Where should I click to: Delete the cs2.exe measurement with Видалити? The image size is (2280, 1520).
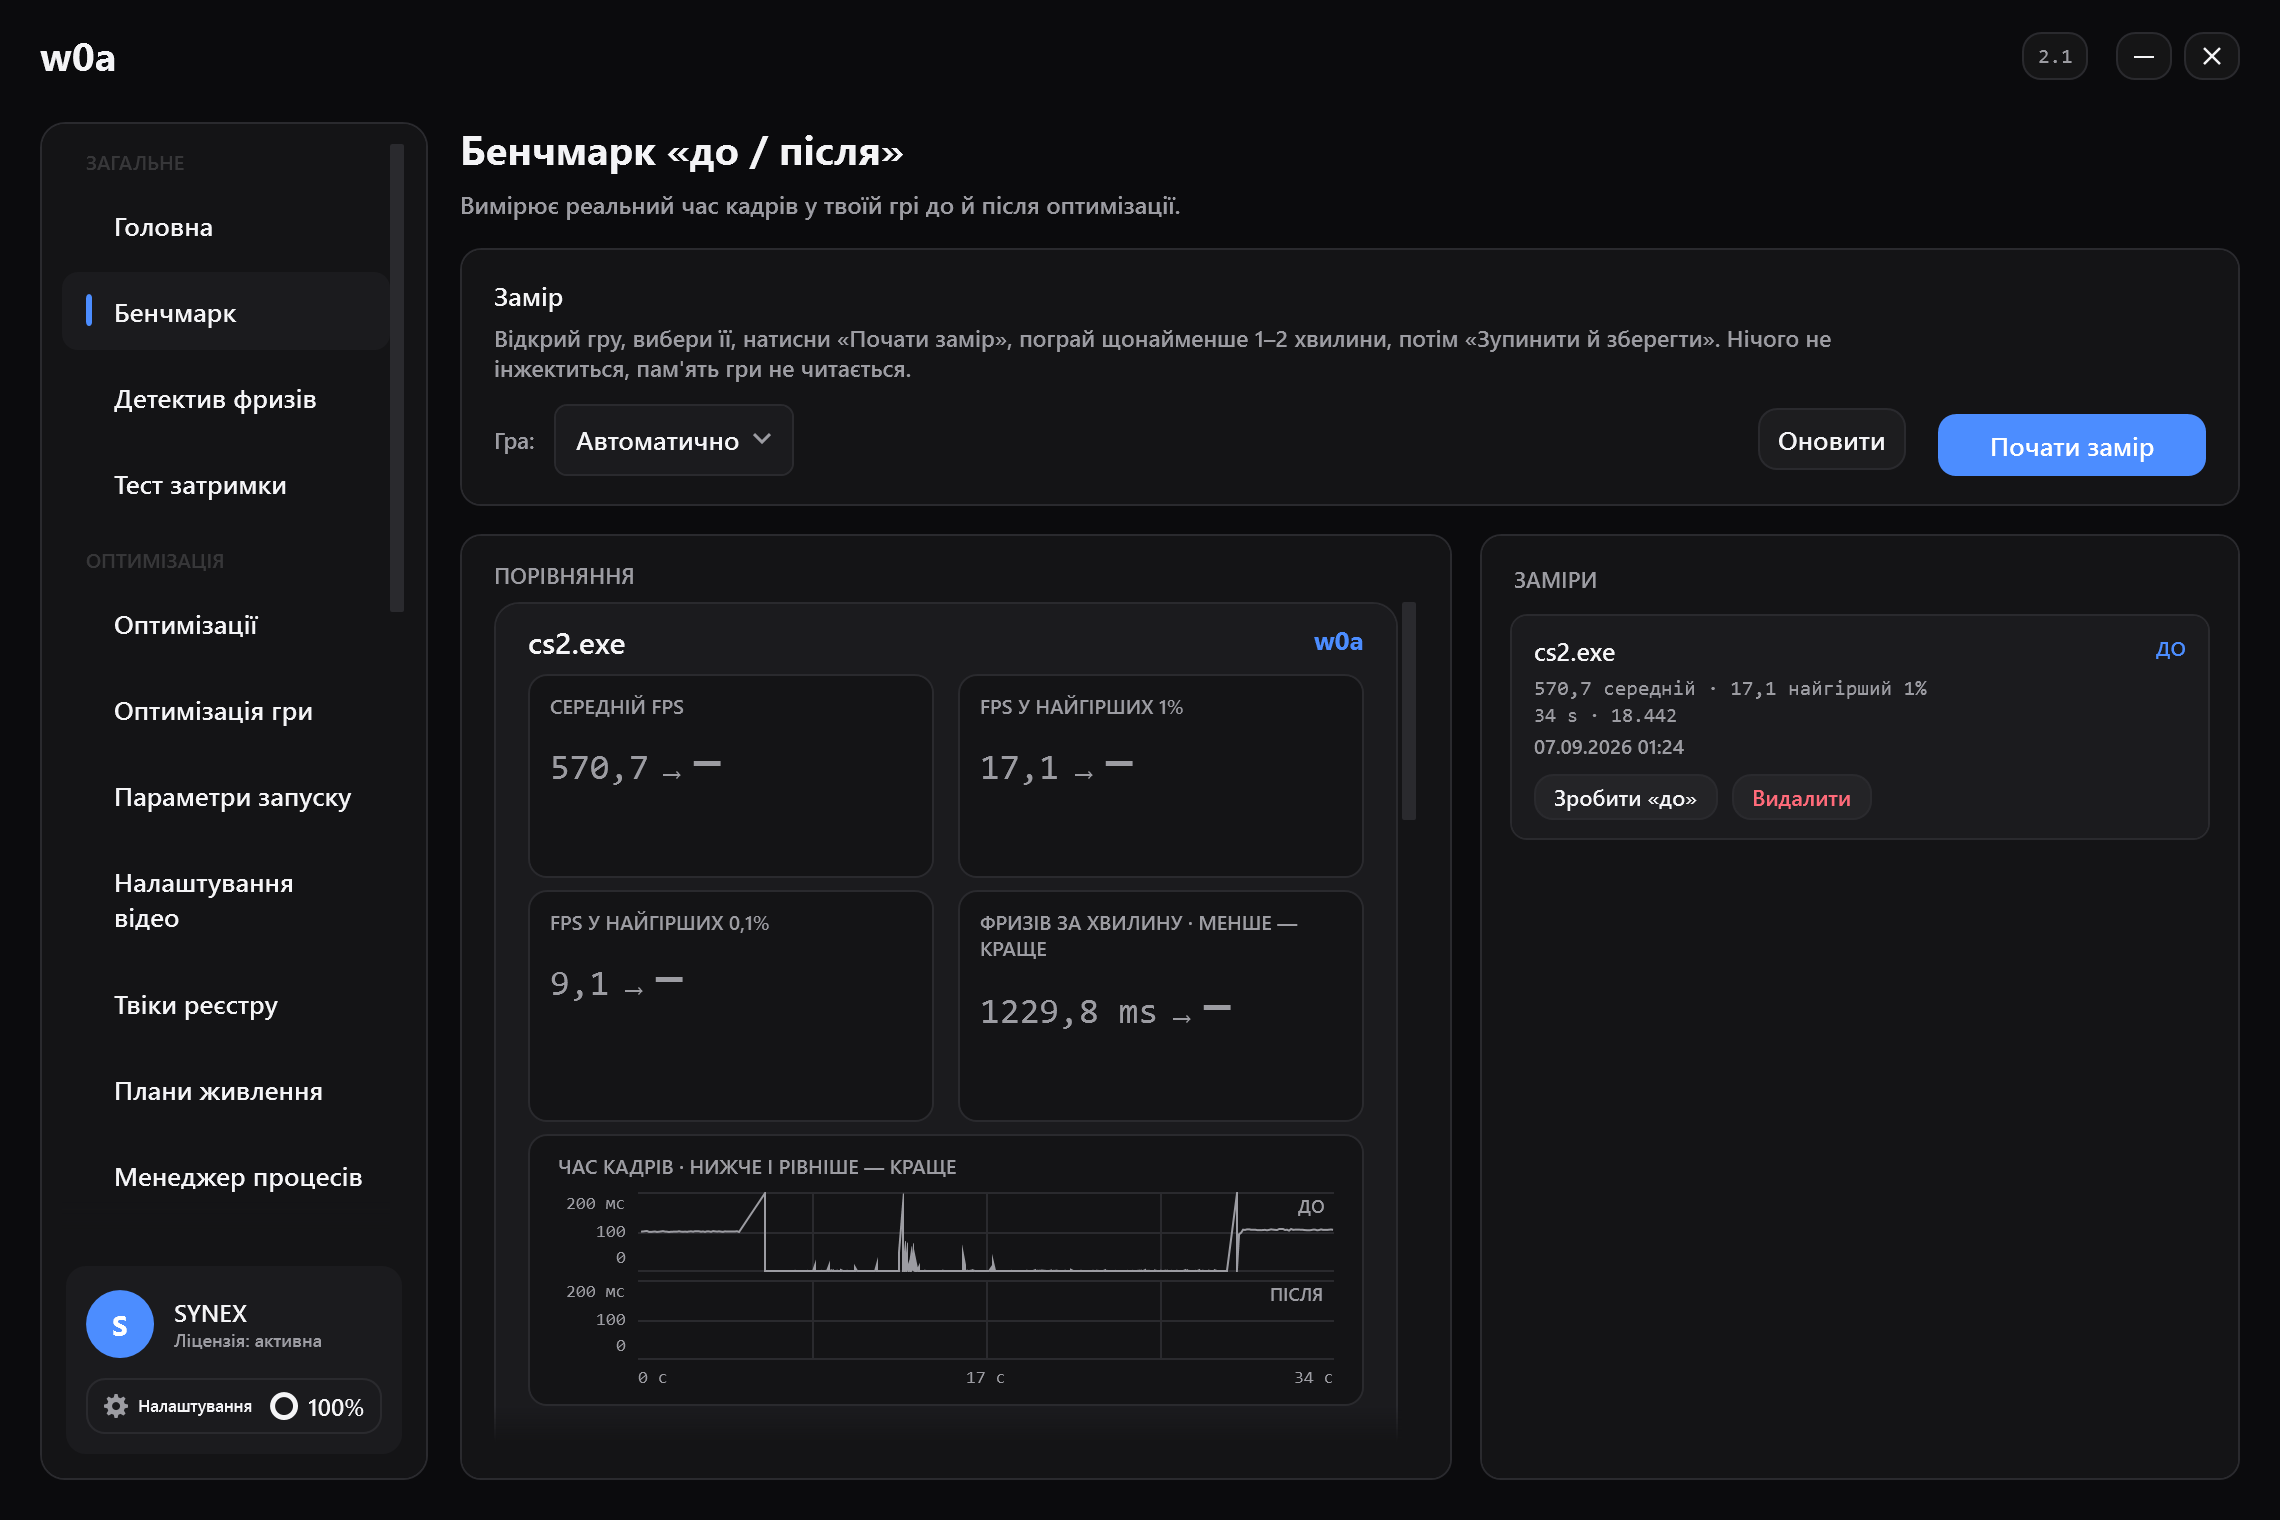[1801, 798]
